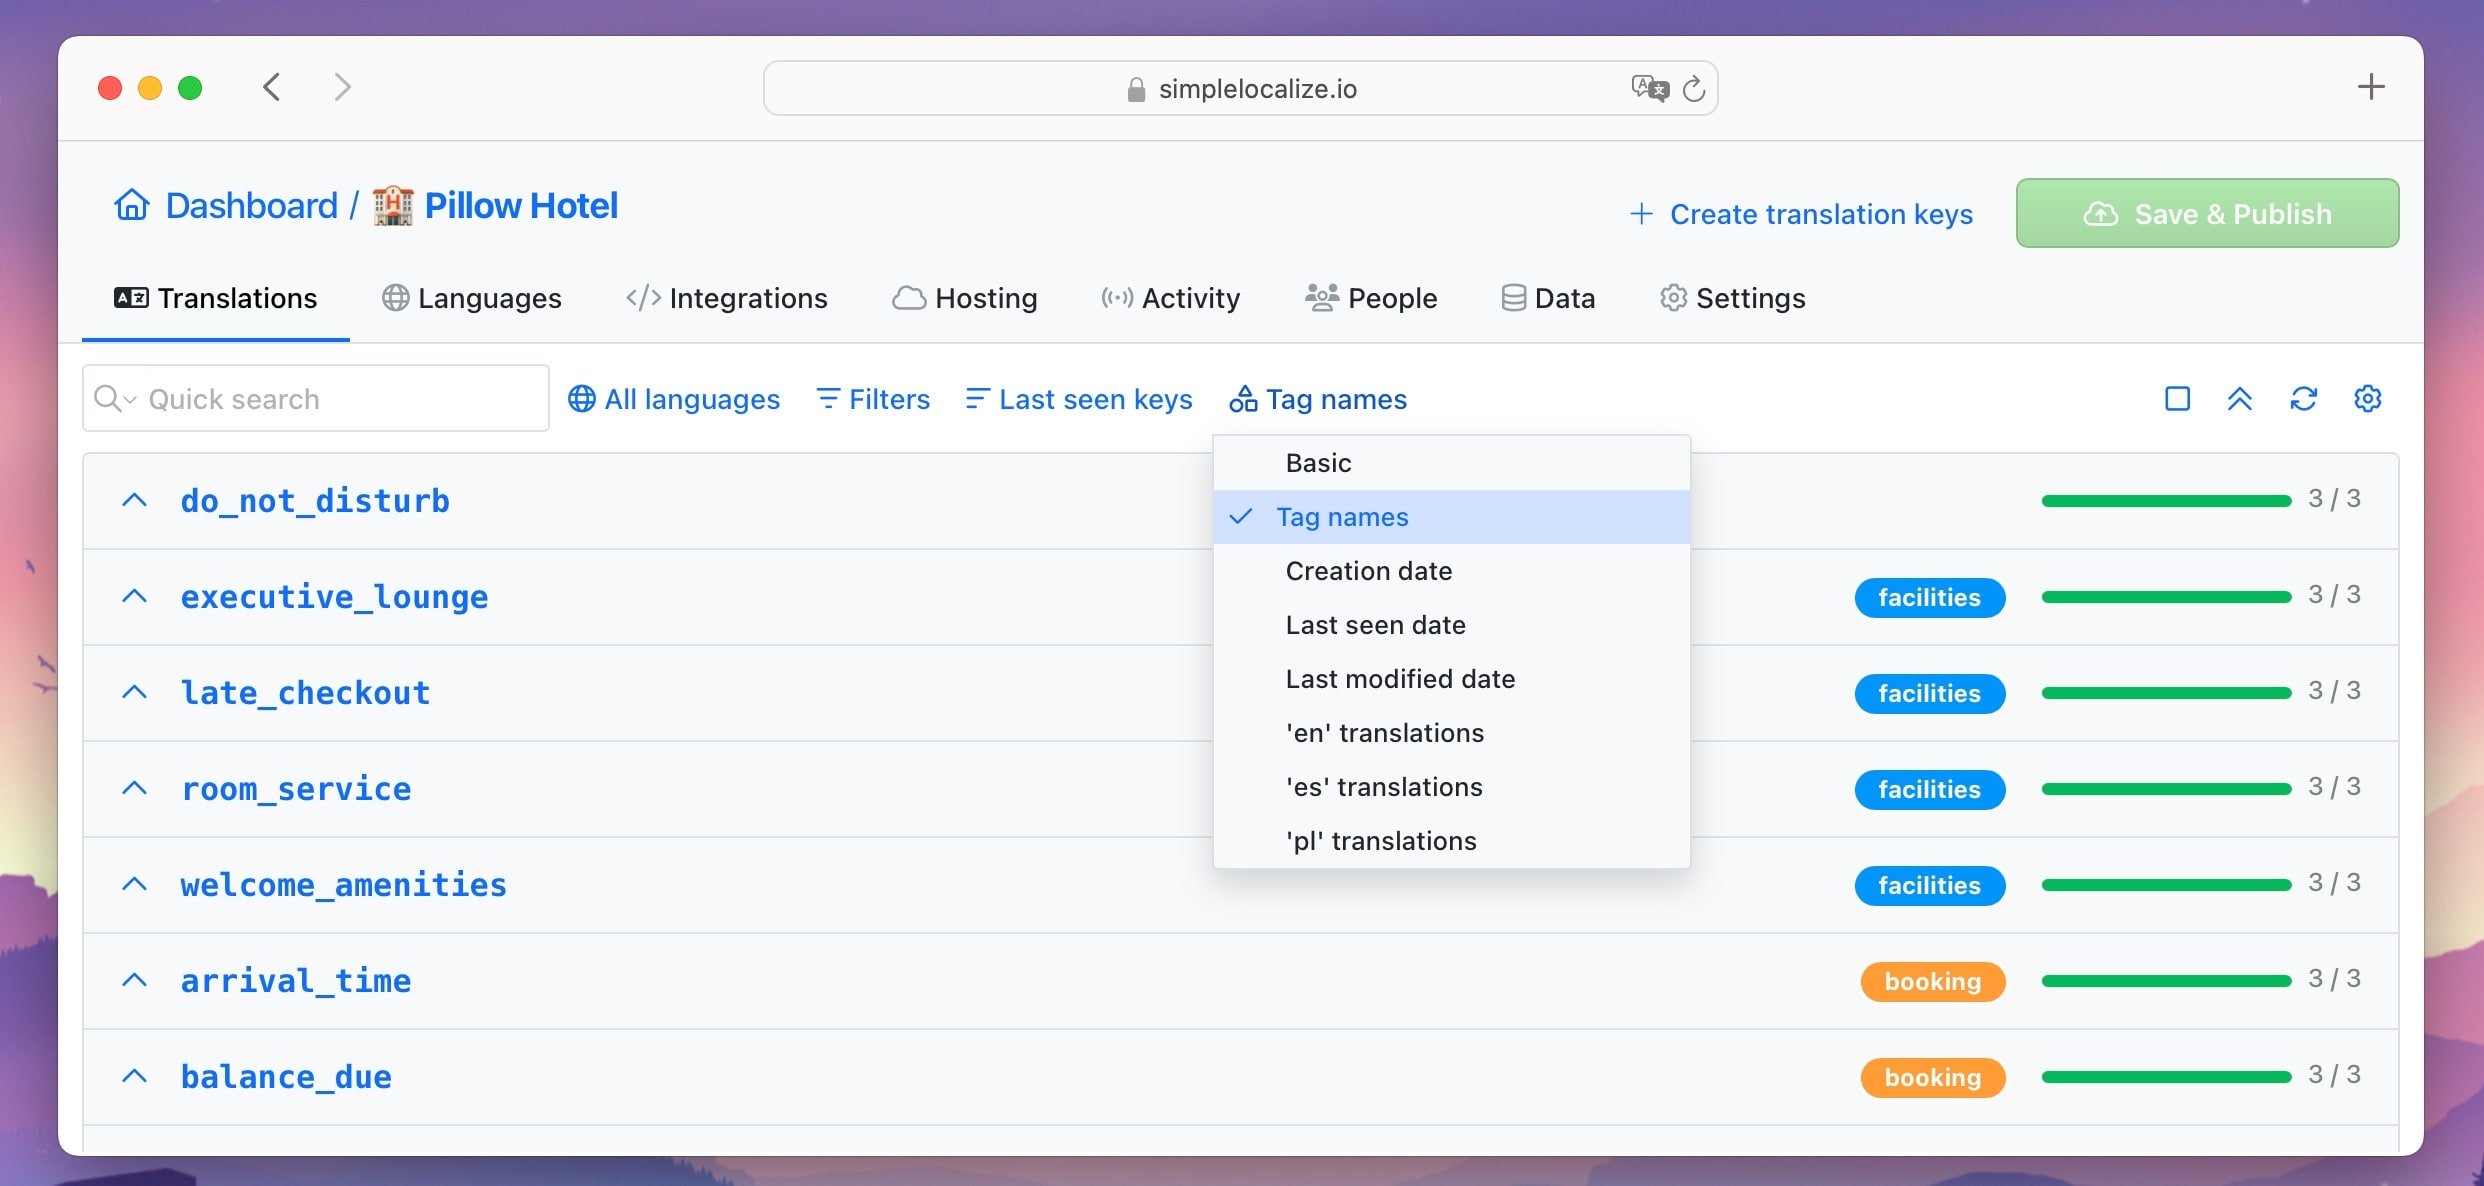The image size is (2484, 1186).
Task: Collapse the room_service key row
Action: tap(134, 788)
